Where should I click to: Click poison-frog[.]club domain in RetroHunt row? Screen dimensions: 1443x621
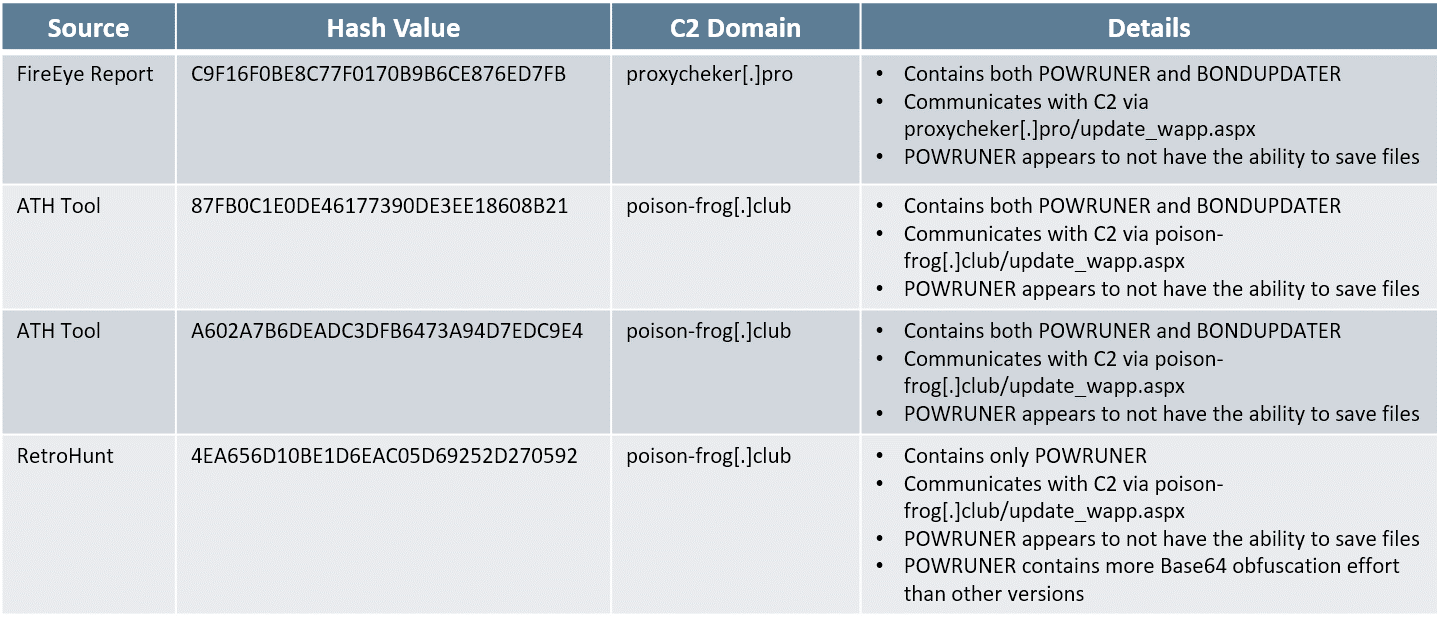coord(708,456)
